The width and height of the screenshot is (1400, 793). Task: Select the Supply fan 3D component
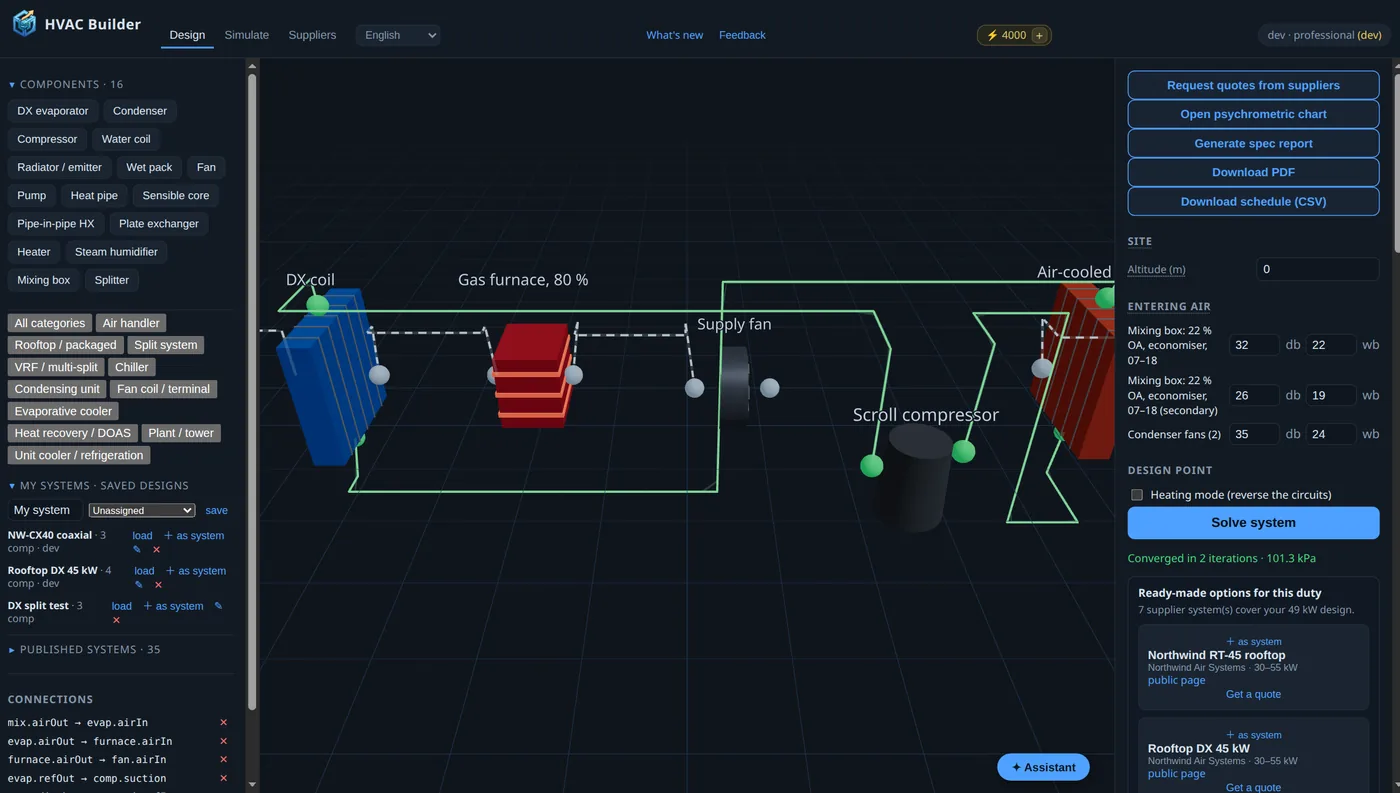pos(734,385)
